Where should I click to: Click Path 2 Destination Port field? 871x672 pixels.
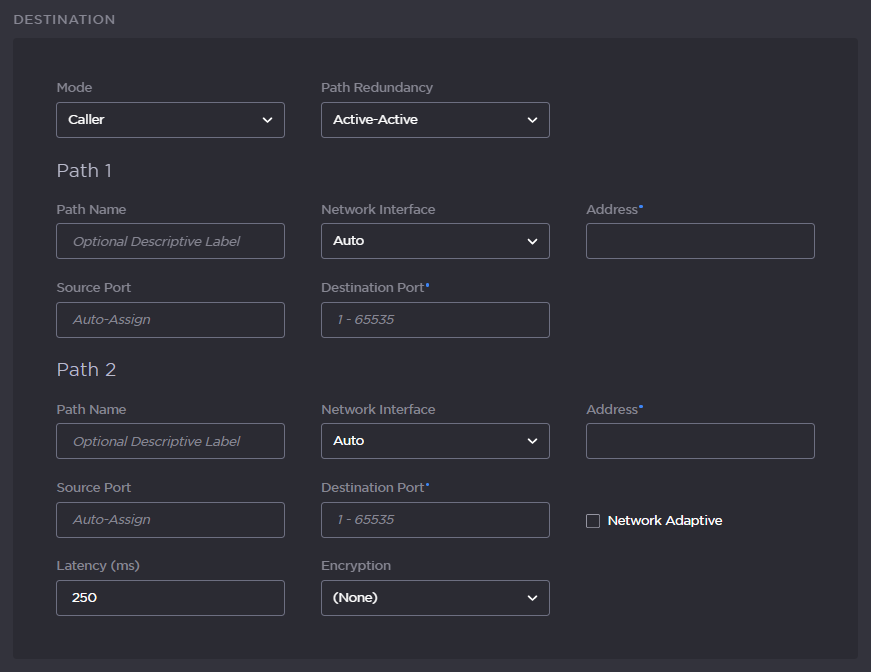tap(435, 519)
